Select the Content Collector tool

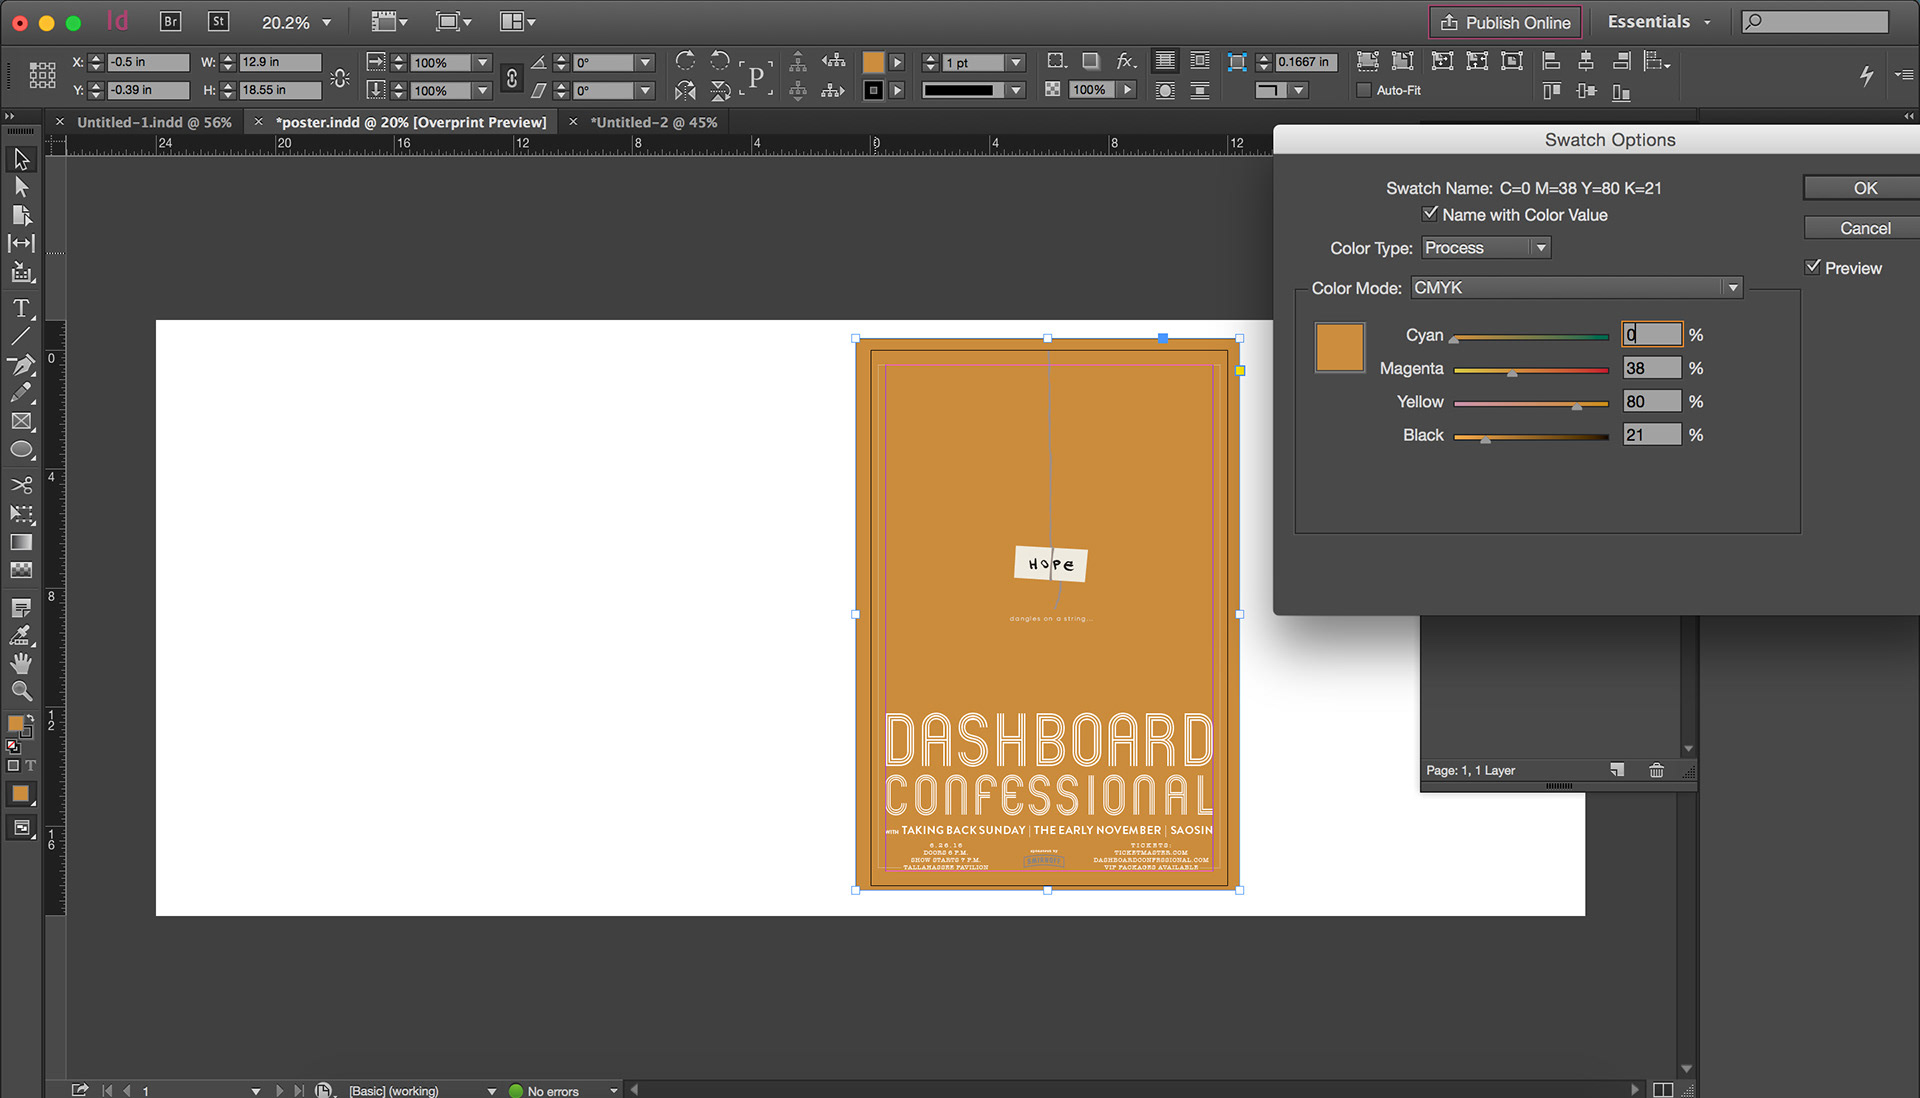pyautogui.click(x=21, y=272)
